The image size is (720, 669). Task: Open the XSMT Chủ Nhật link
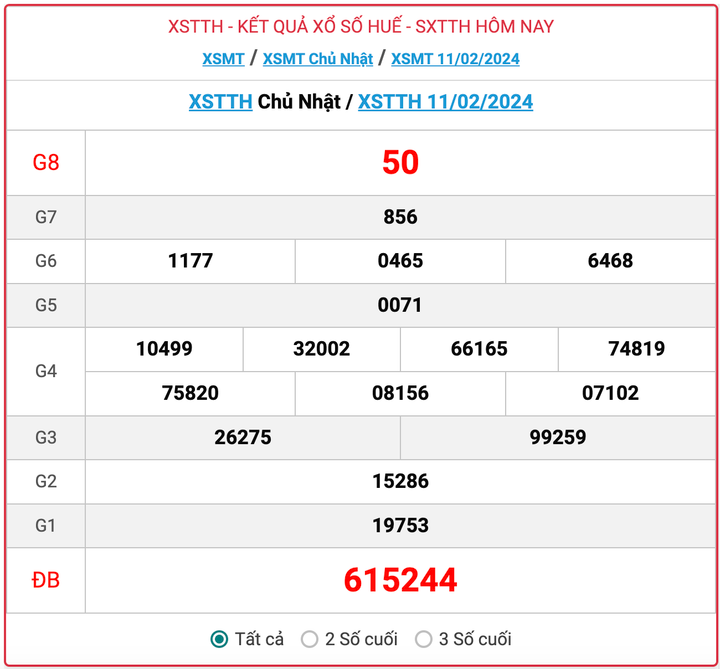(x=318, y=59)
